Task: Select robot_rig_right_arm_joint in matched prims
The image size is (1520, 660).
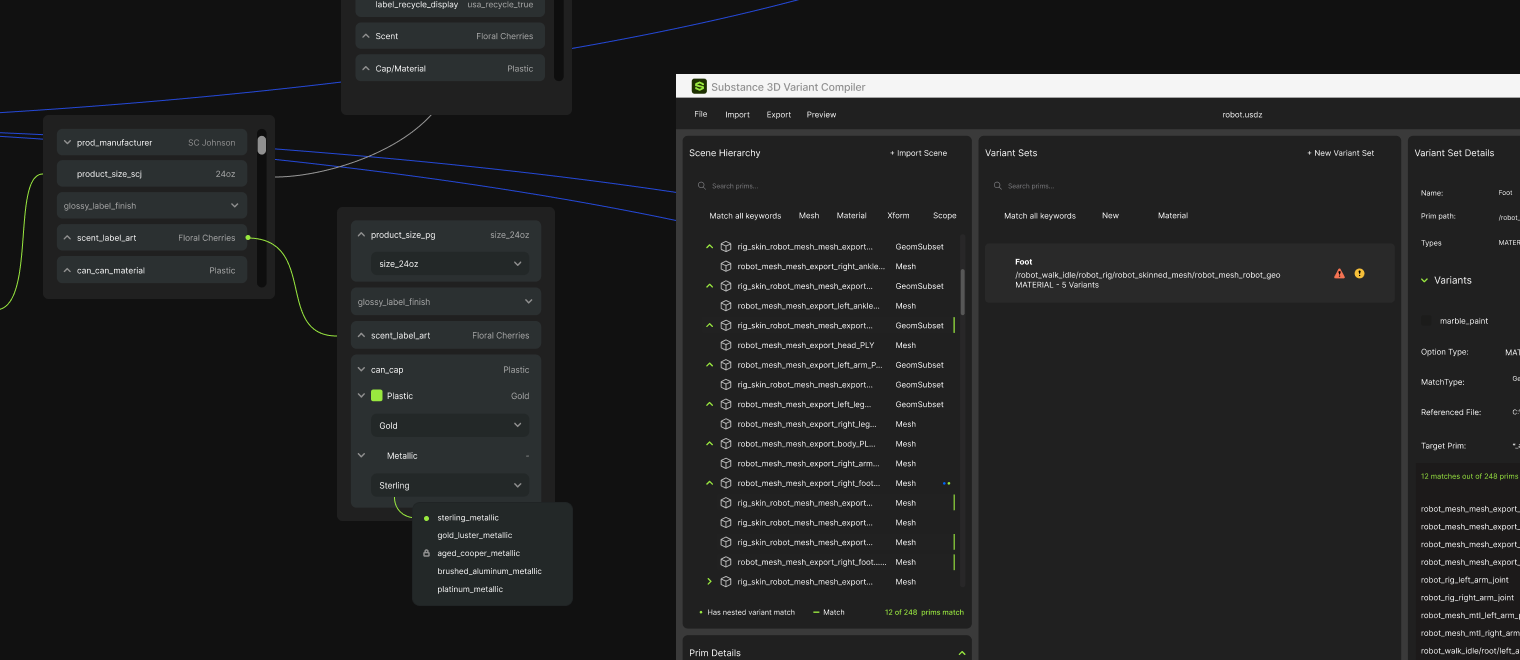Action: click(x=1467, y=598)
